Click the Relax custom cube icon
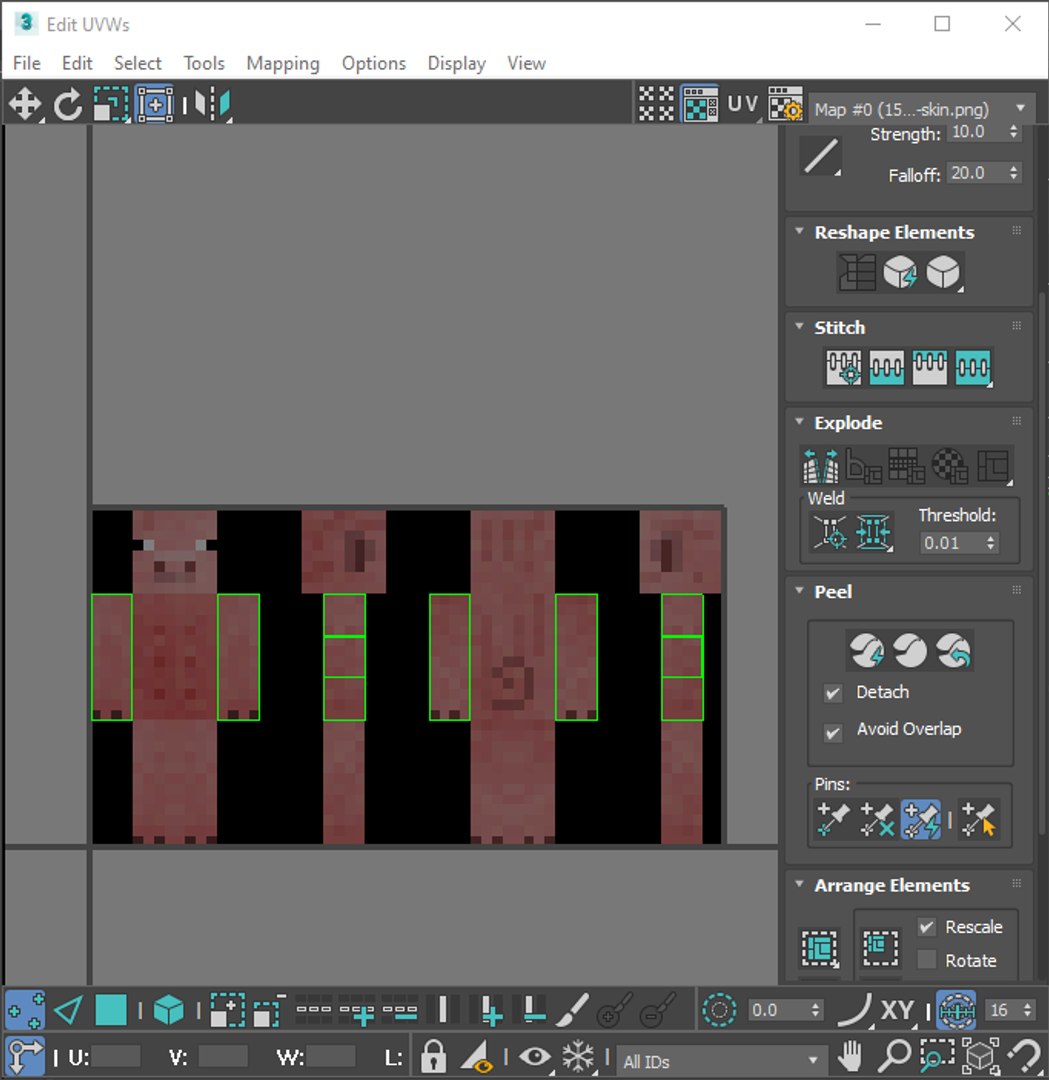Screen dimensions: 1049x1080 click(942, 273)
